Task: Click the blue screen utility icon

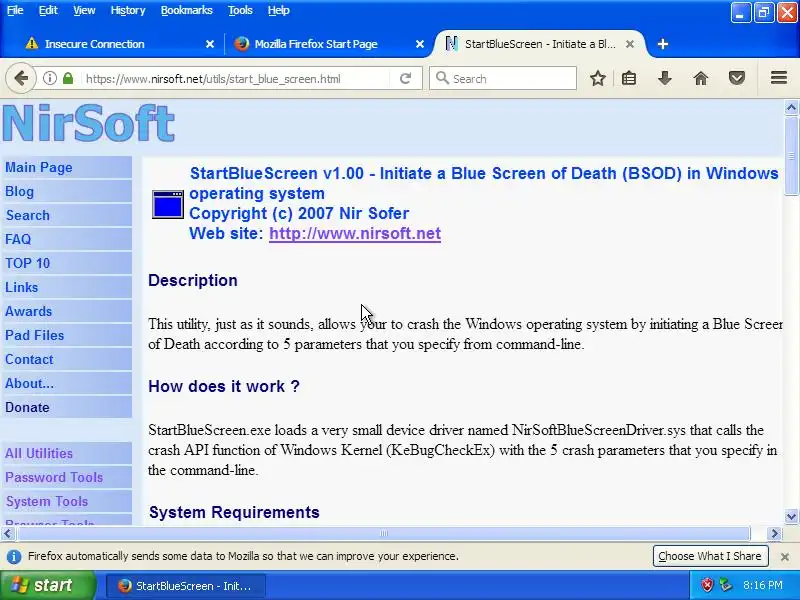Action: 168,205
